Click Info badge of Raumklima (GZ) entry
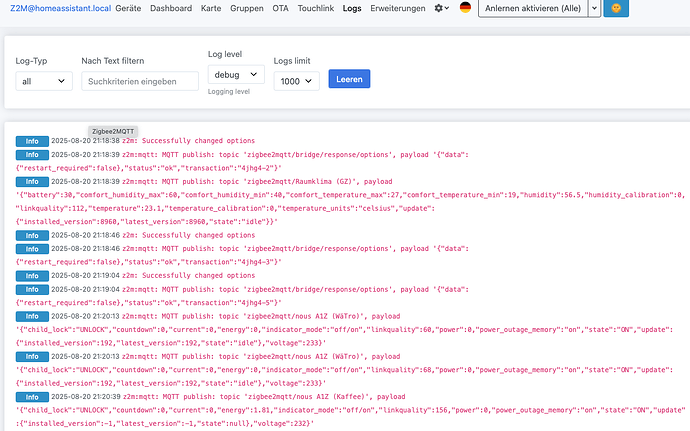This screenshot has height=431, width=690. (32, 181)
